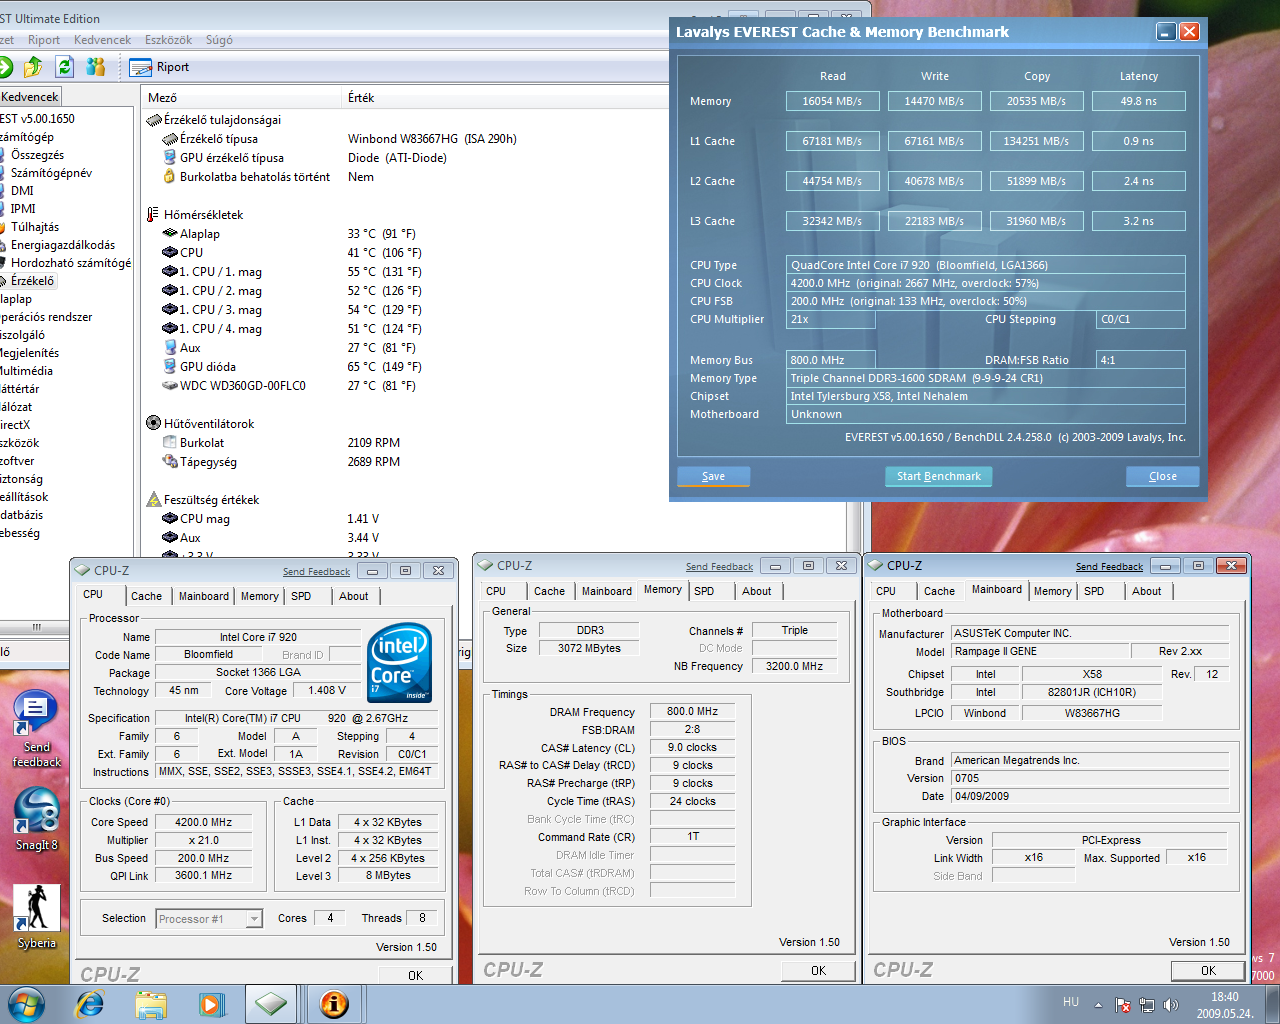1280x1024 pixels.
Task: Select the DMI tree item
Action: pos(22,191)
